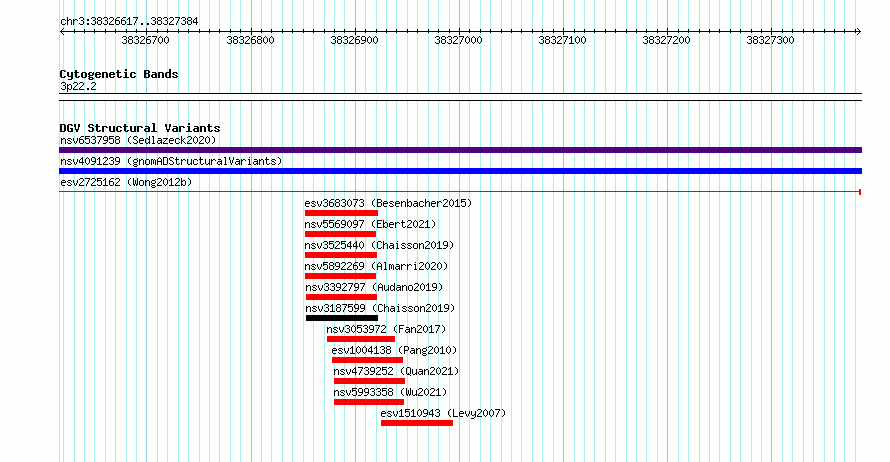Select red bar under esv1004138

(367, 360)
